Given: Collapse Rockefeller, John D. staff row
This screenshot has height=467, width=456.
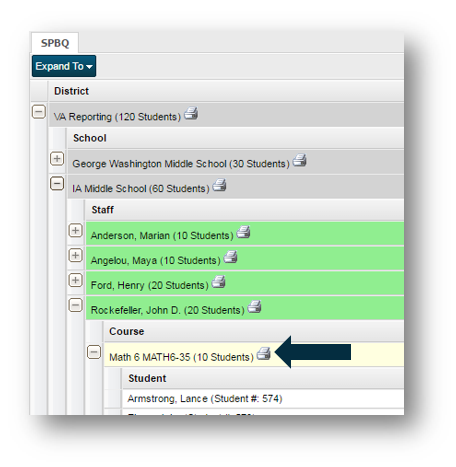Looking at the screenshot, I should pyautogui.click(x=75, y=305).
